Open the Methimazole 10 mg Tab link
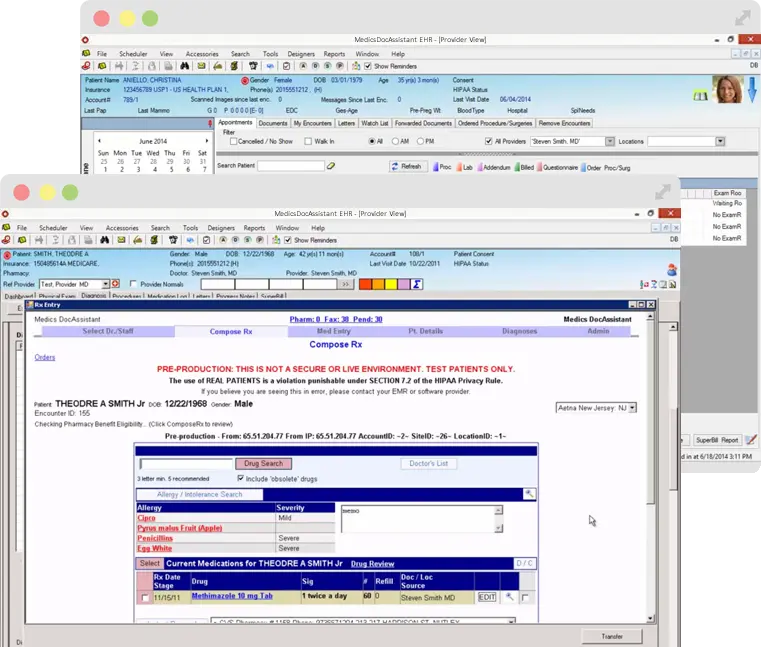Screen dimensions: 761x647 point(230,597)
